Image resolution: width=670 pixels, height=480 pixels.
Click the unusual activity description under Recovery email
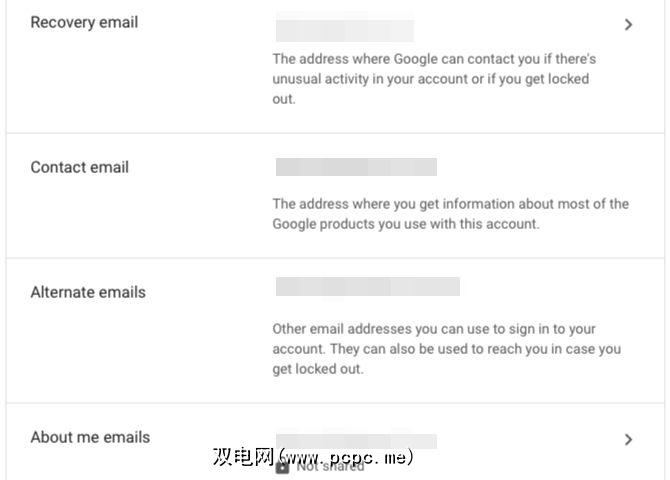[x=430, y=79]
